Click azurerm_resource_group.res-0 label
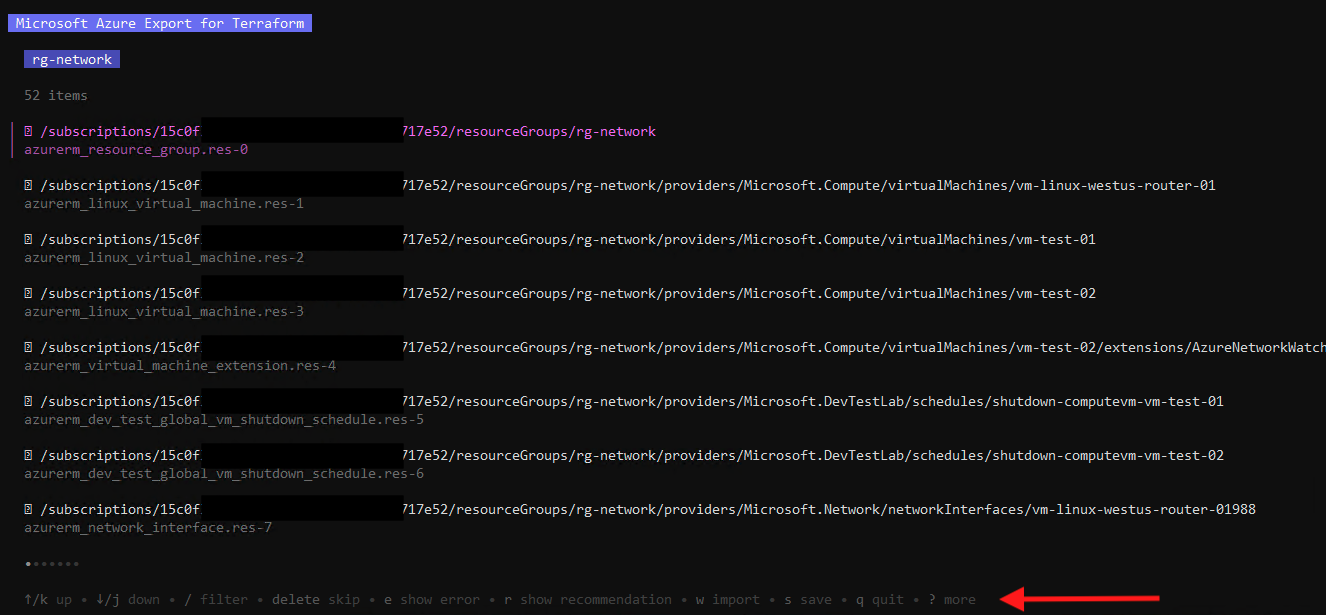1326x615 pixels. pos(136,150)
